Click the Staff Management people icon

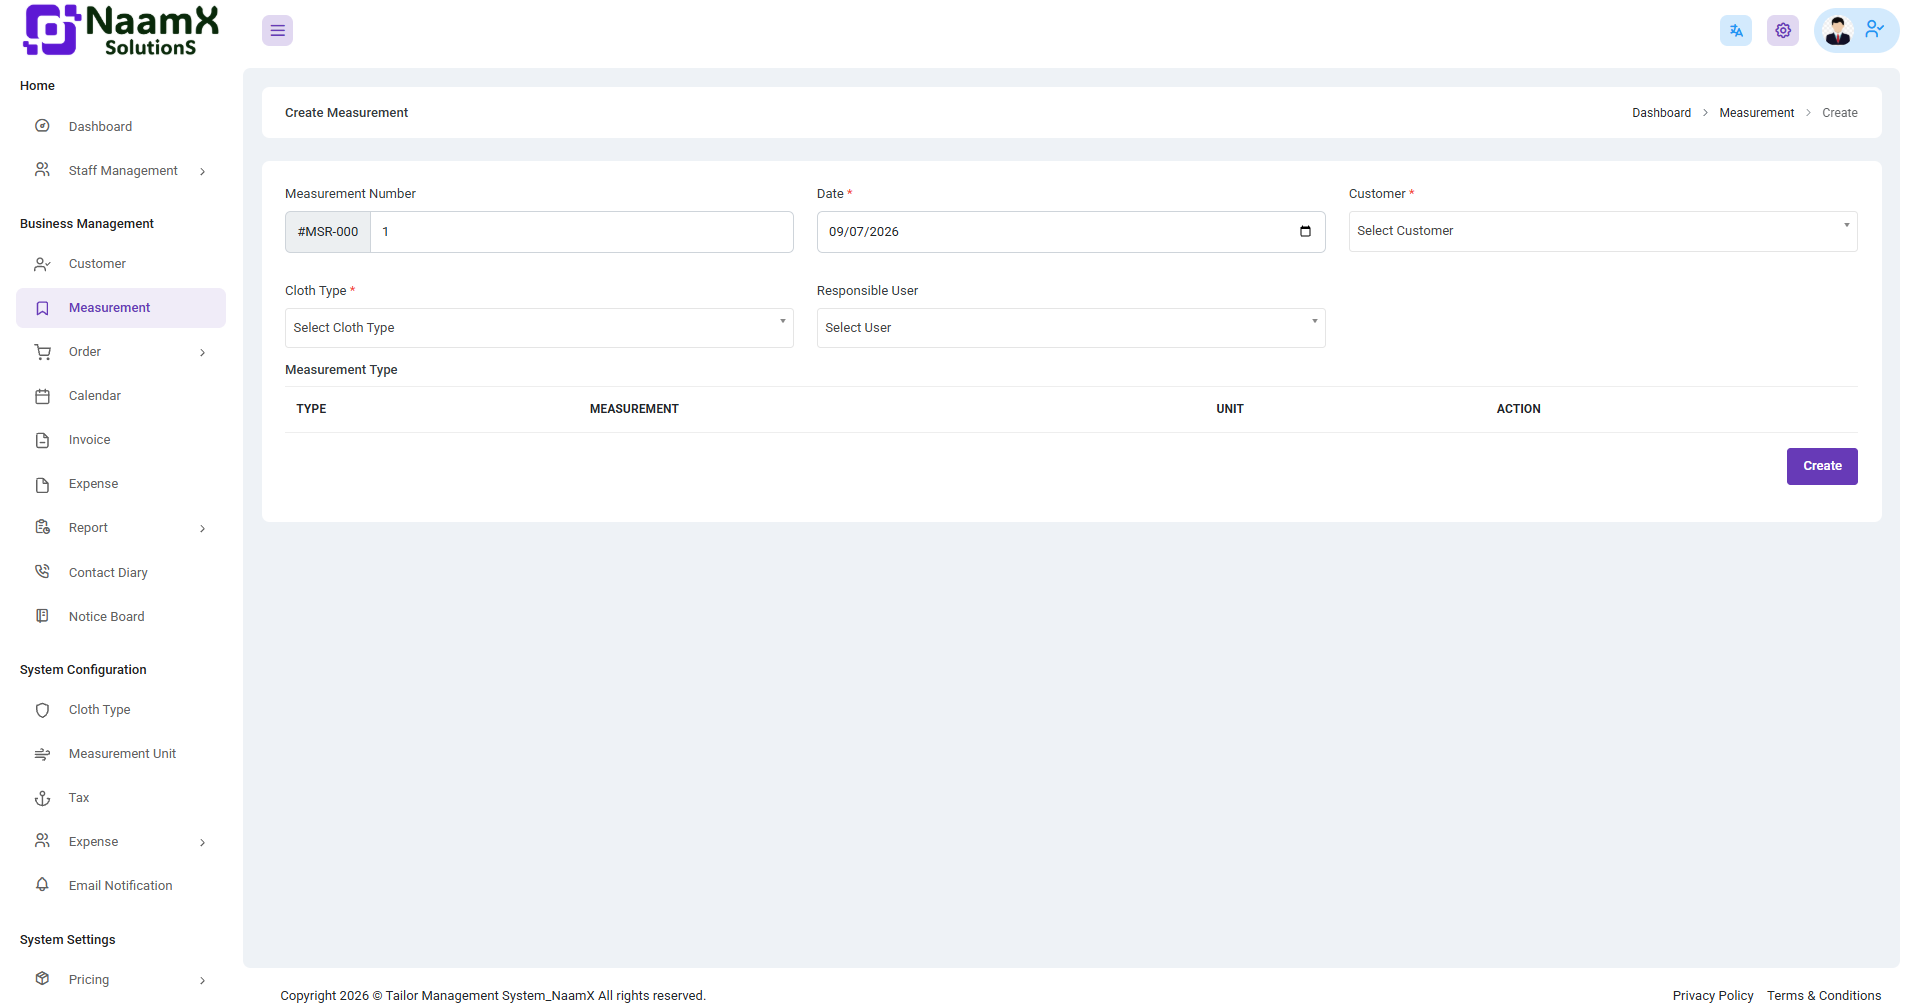(x=42, y=170)
